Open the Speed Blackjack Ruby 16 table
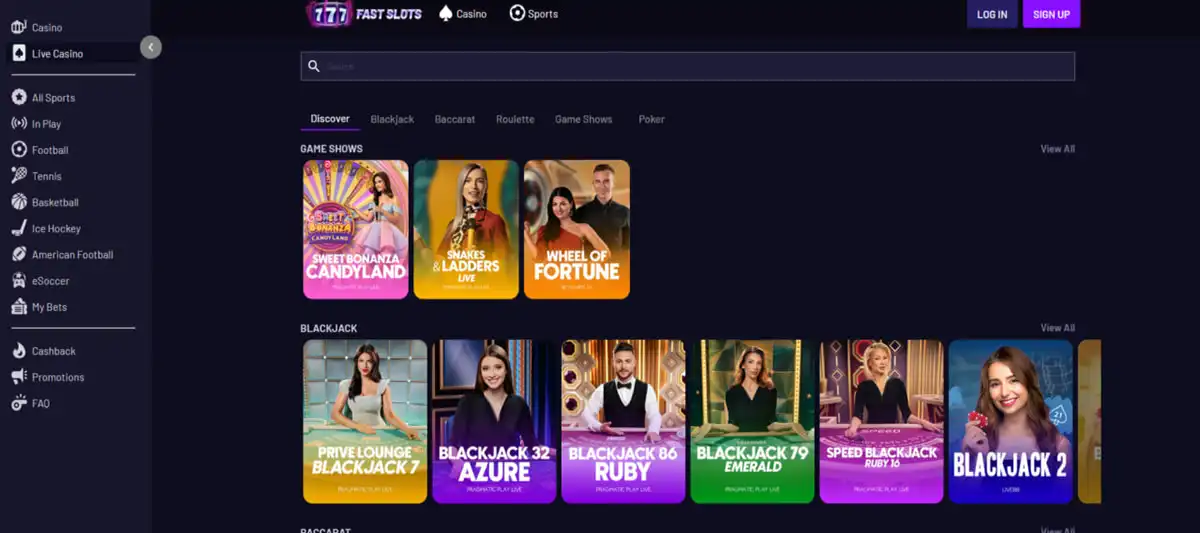 881,421
